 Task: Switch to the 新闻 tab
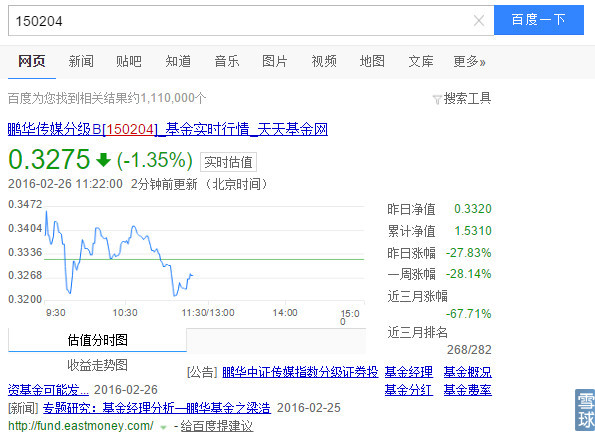point(81,61)
